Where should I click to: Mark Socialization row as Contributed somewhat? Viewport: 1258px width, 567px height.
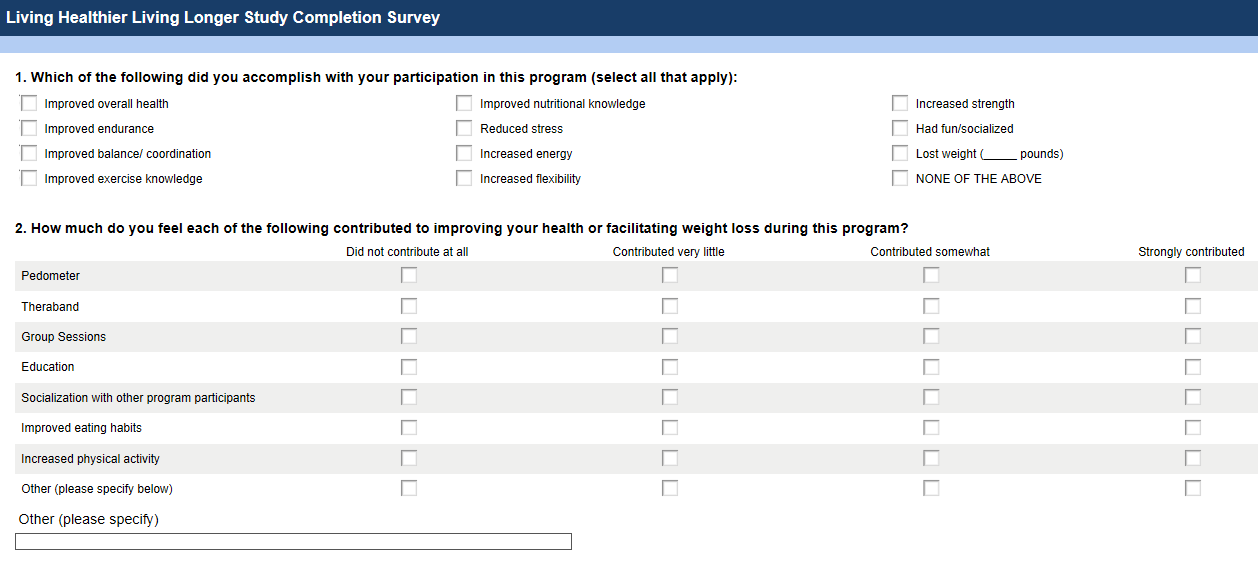[x=931, y=398]
